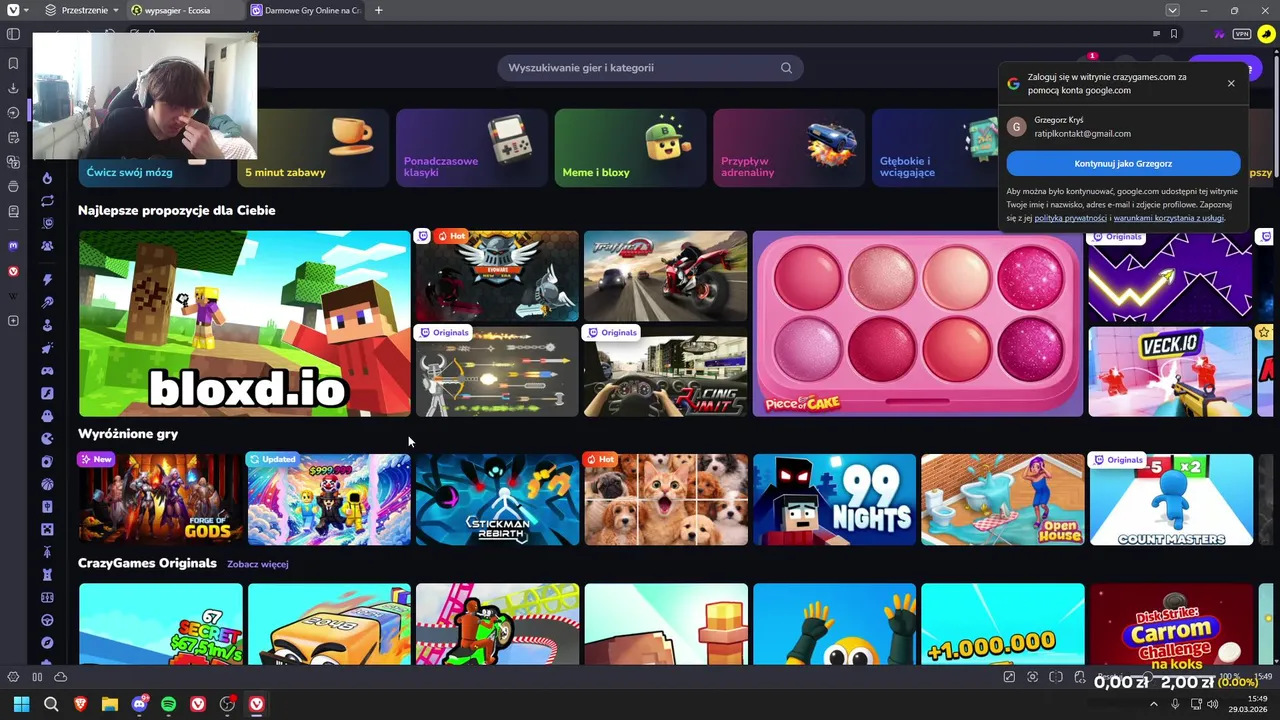
Task: Open the volume control in the system tray
Action: point(1213,704)
